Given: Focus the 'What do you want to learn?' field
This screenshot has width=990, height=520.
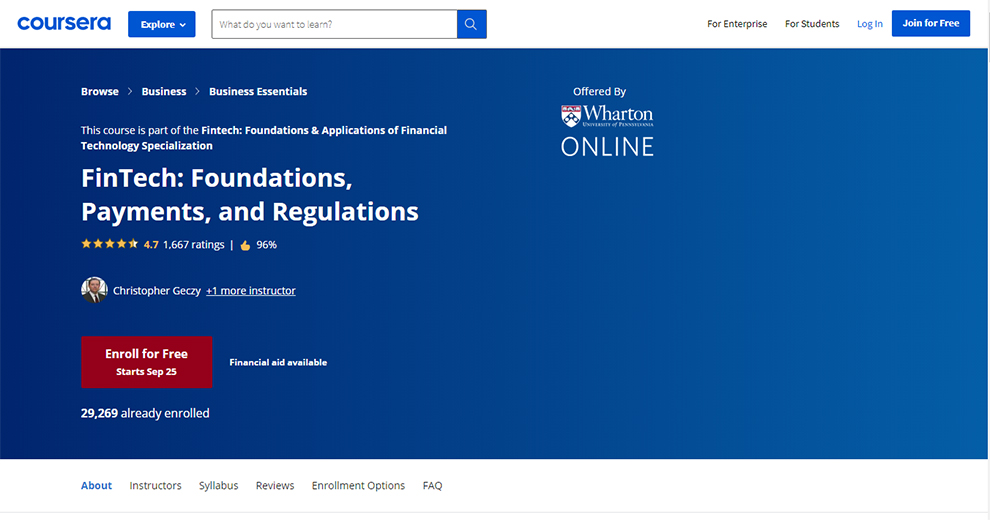Looking at the screenshot, I should pos(334,24).
